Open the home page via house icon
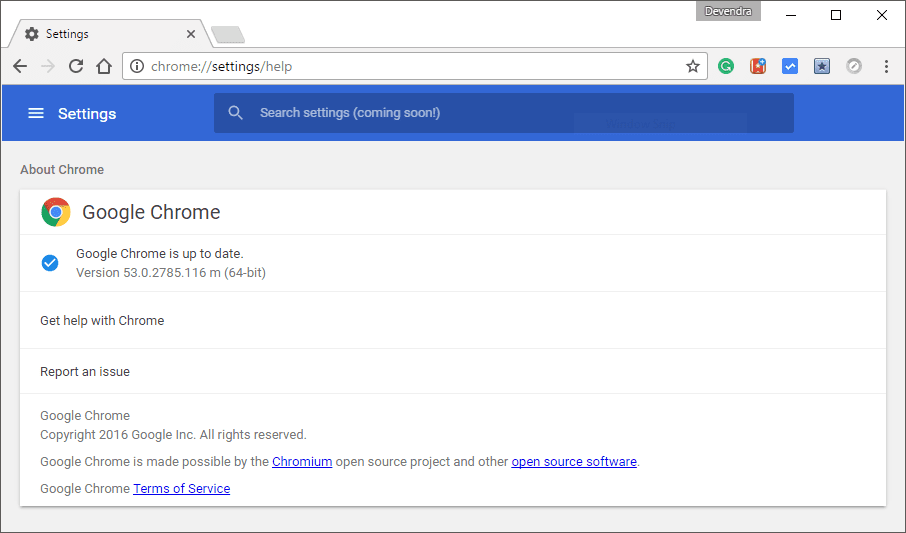 click(104, 66)
